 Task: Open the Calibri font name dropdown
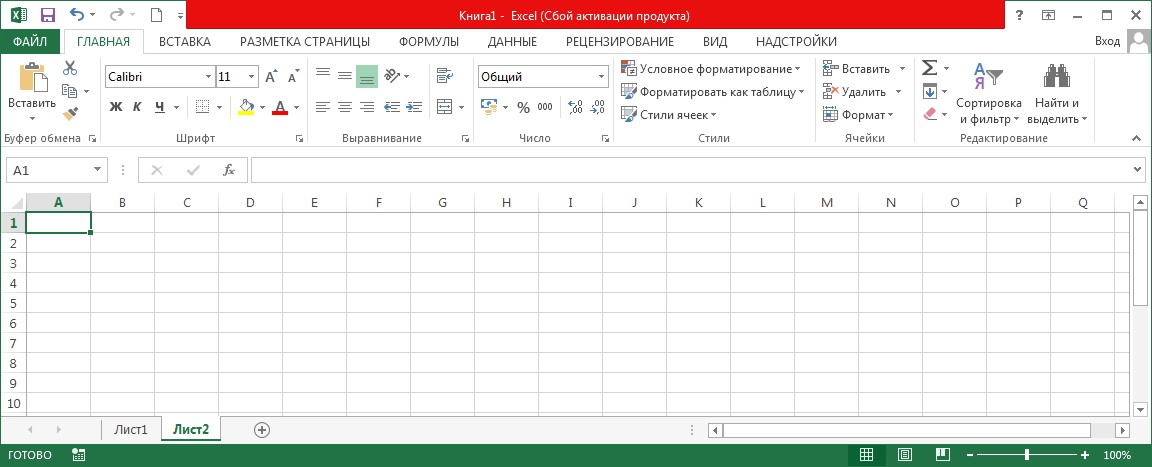209,77
